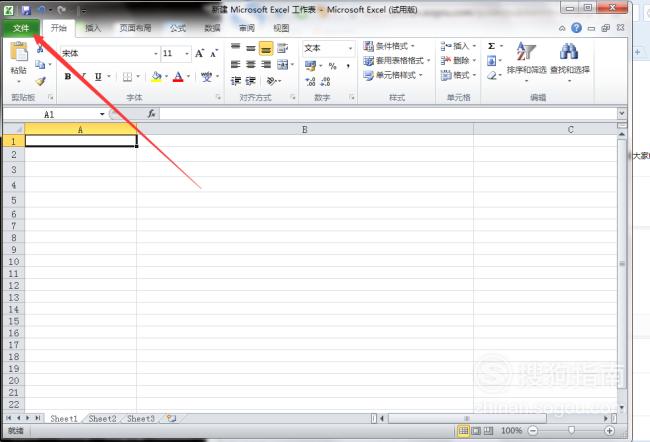Toggle Underline formatting
This screenshot has height=442, width=650.
pos(98,76)
